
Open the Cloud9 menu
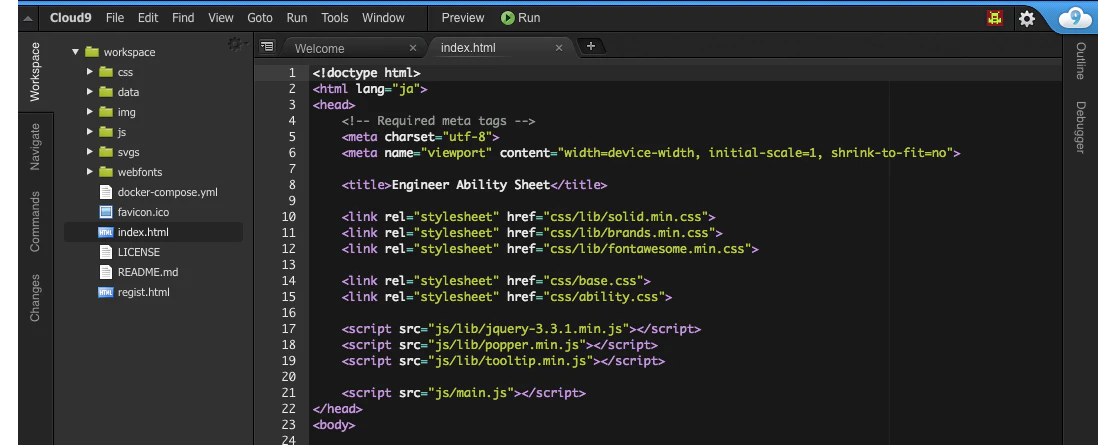pos(72,18)
